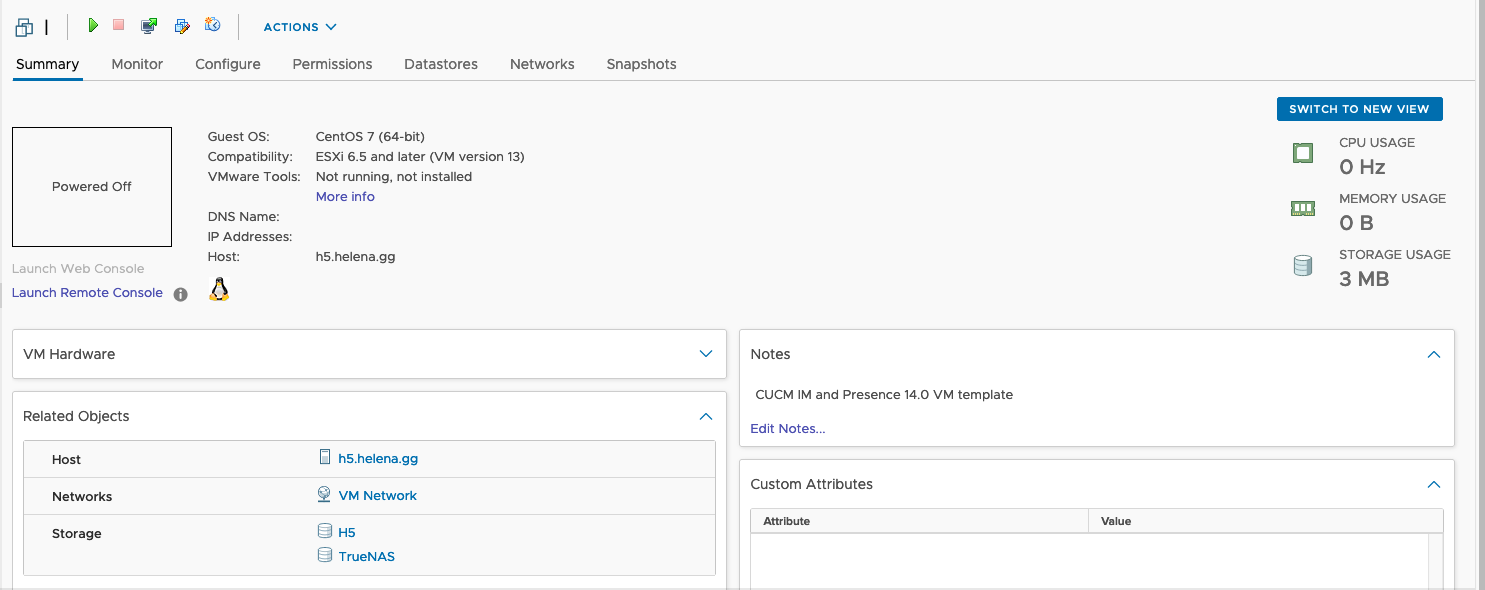Click the green Power On icon
The image size is (1485, 590).
pyautogui.click(x=93, y=26)
